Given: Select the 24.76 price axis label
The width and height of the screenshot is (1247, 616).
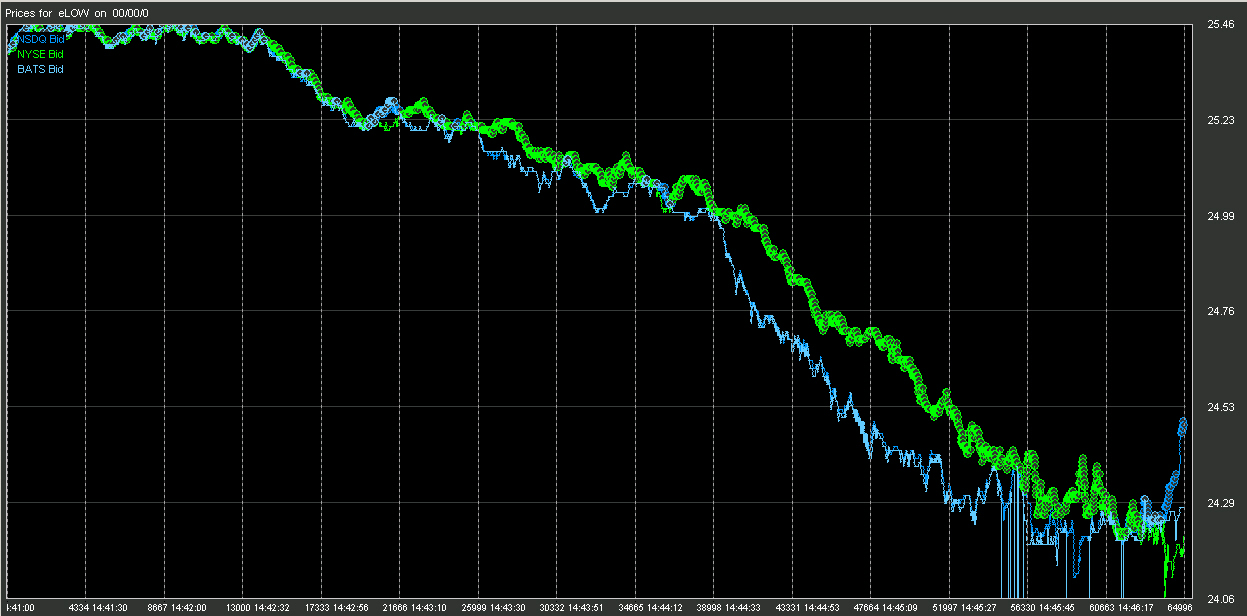Looking at the screenshot, I should click(x=1220, y=312).
